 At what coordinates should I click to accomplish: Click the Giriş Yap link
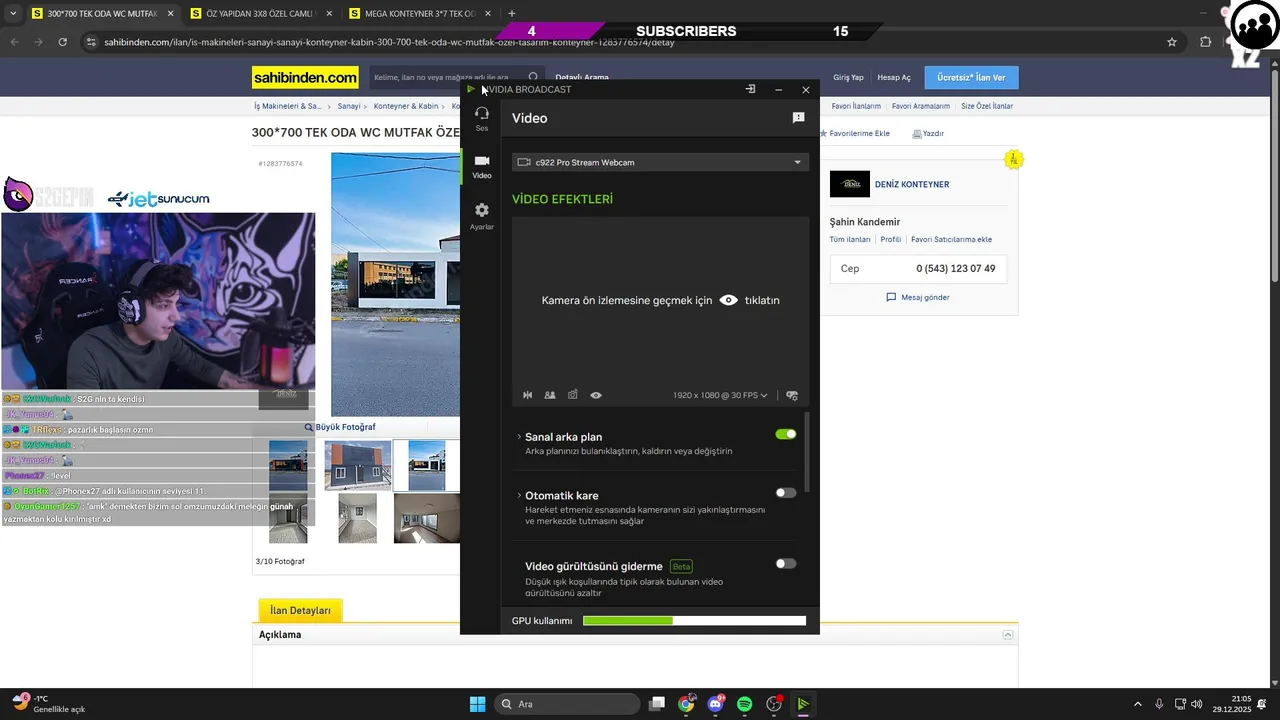(x=848, y=77)
